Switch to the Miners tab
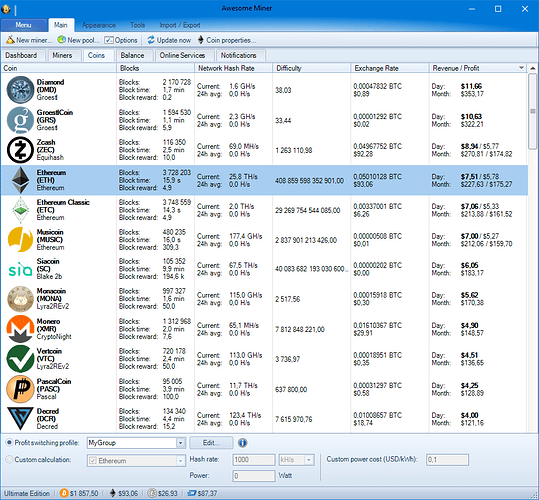This screenshot has width=539, height=500. click(x=62, y=55)
